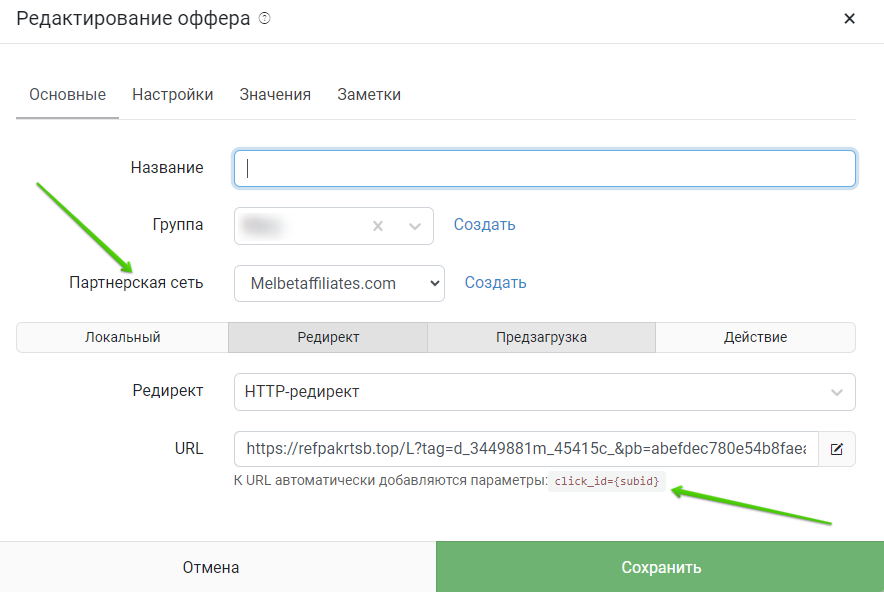Click the click_id={subid} parameter text
Viewport: 884px width, 592px height.
(607, 481)
